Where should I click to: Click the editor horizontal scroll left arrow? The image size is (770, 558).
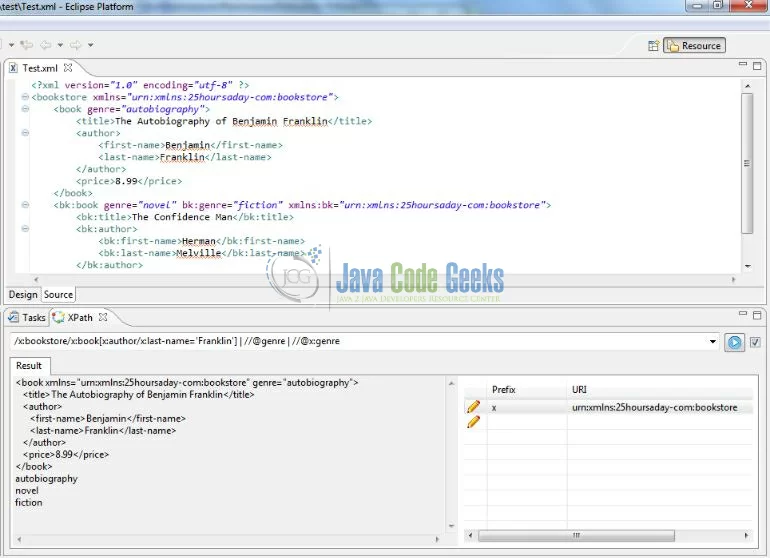point(36,279)
